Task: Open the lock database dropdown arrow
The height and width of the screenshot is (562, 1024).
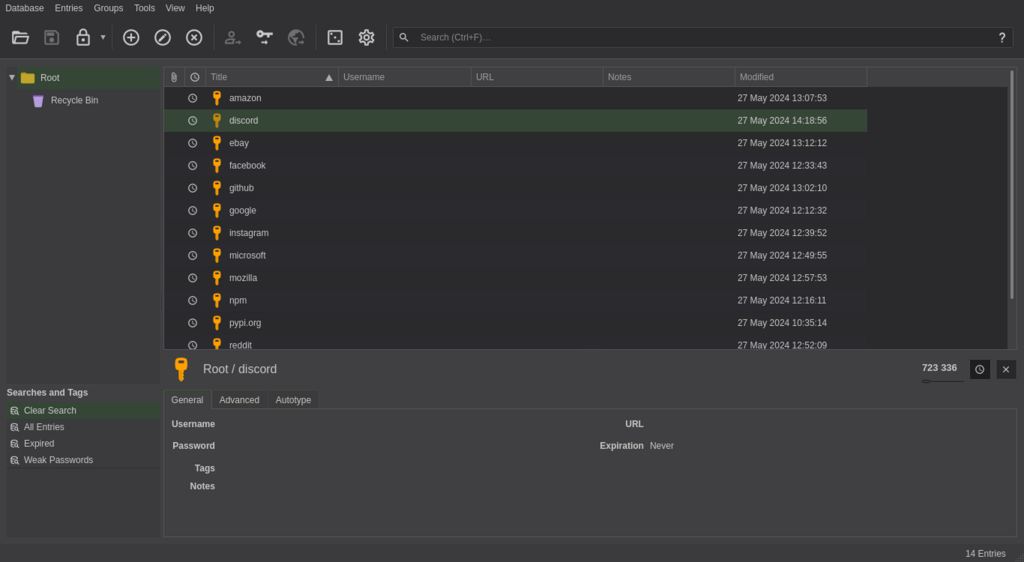Action: (103, 37)
